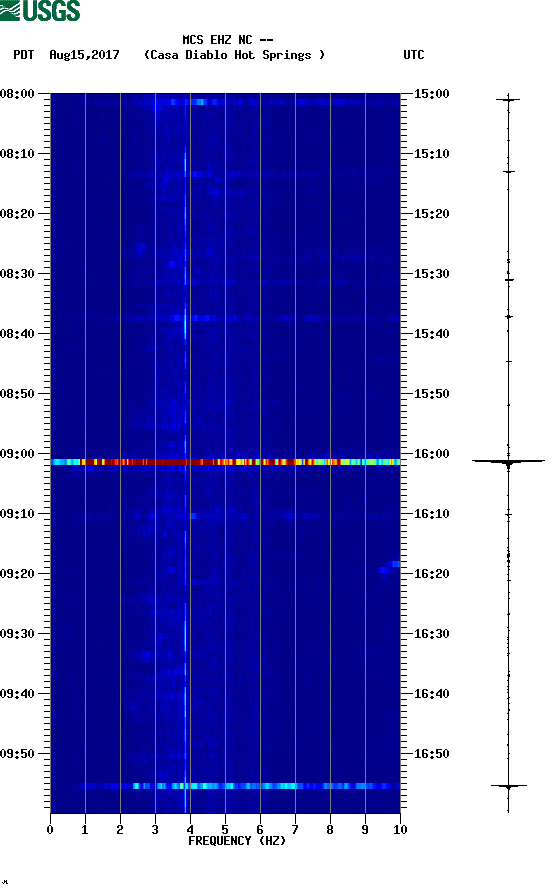
Task: Click the 15:30 UTC time label
Action: click(431, 273)
